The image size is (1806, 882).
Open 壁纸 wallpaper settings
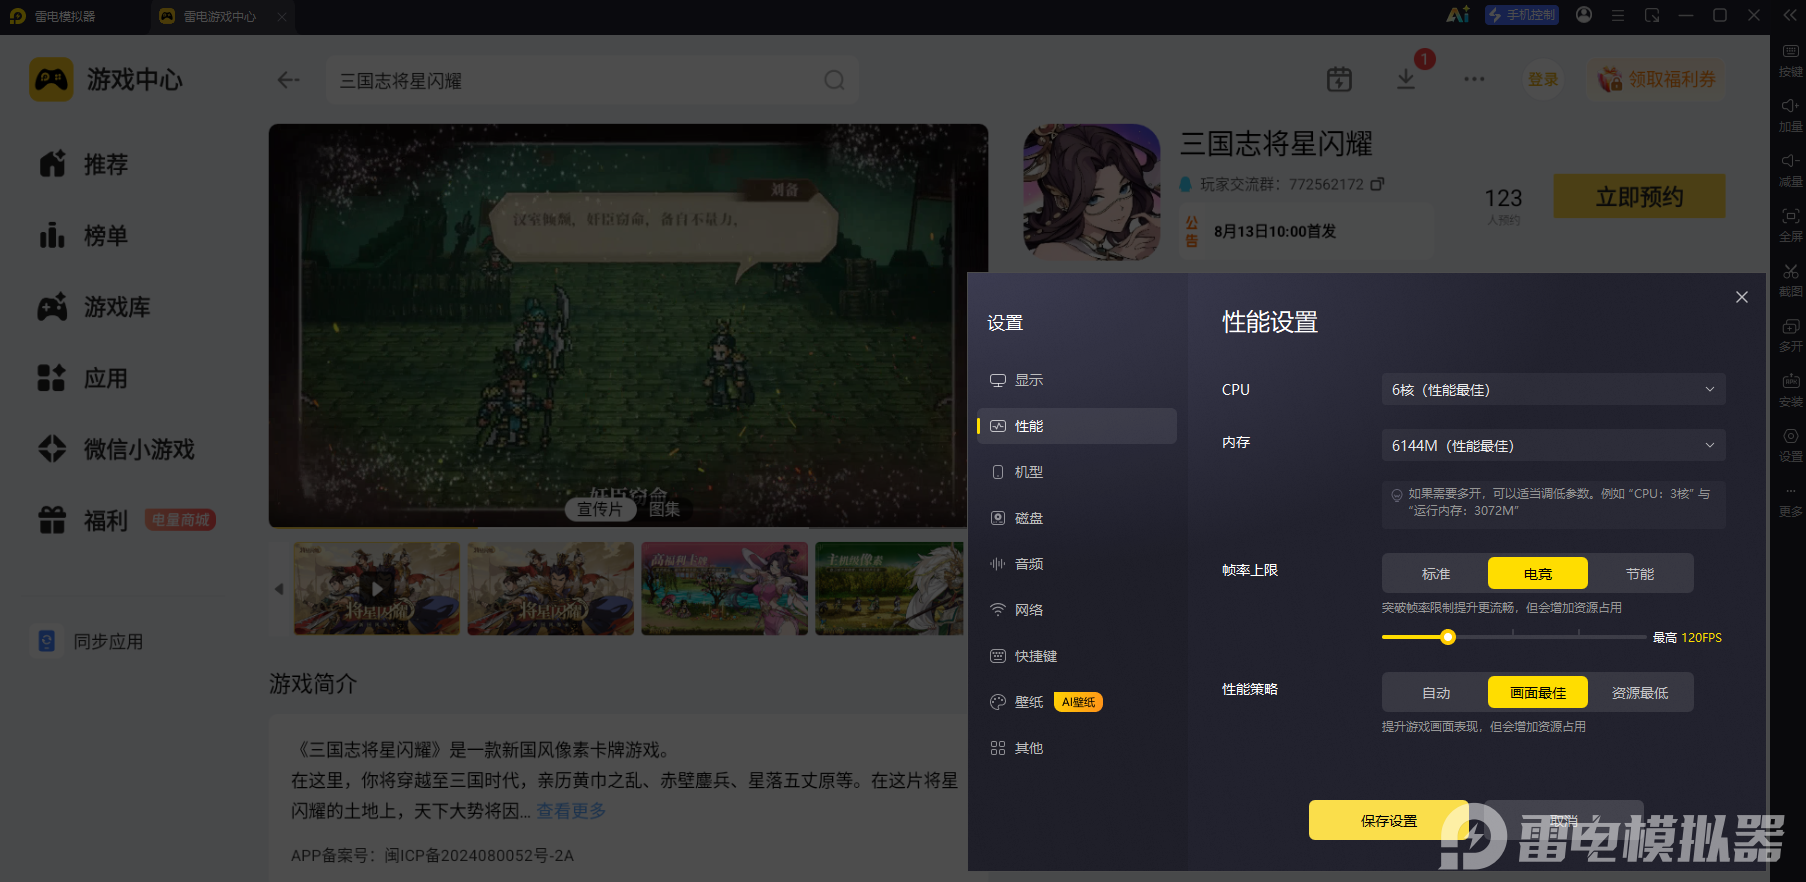pos(1077,702)
